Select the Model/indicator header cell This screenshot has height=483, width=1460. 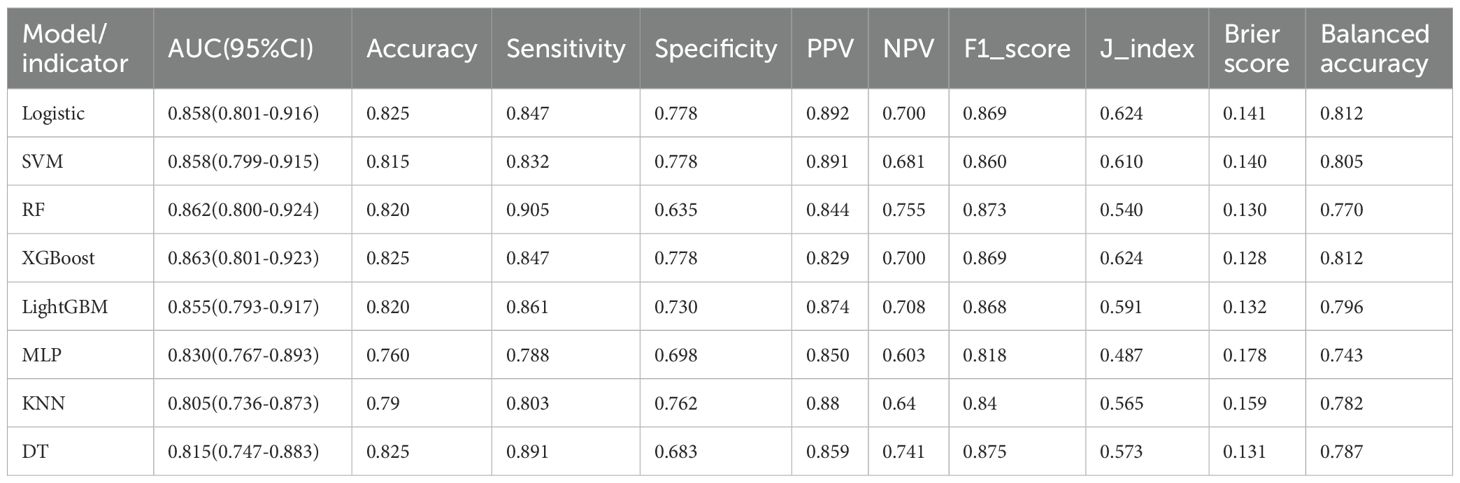pyautogui.click(x=75, y=49)
